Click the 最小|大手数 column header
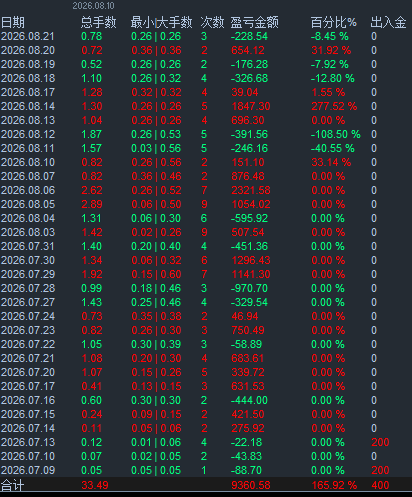Screen dimensions: 412x497 tap(161, 22)
